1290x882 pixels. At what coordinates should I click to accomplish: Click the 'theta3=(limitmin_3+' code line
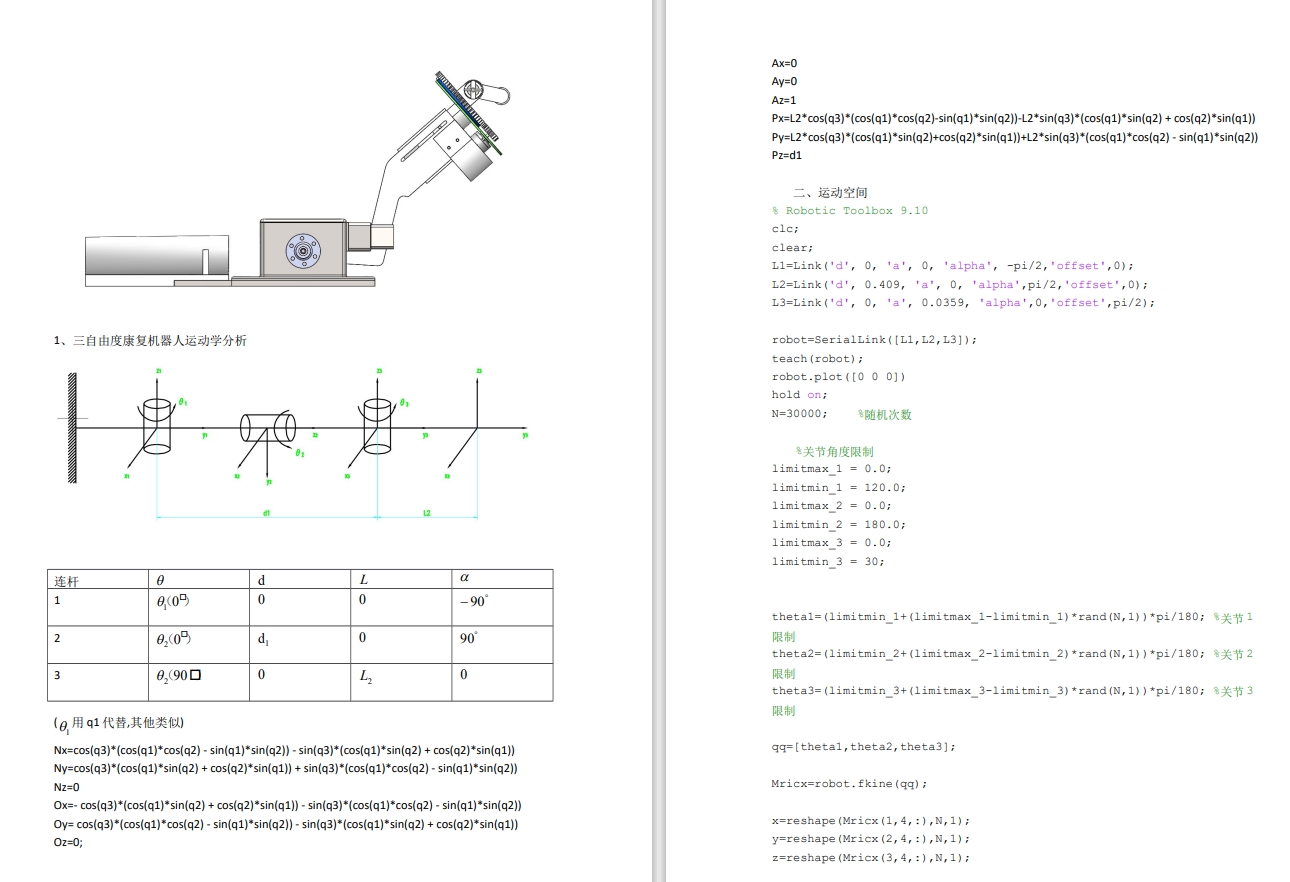point(988,691)
